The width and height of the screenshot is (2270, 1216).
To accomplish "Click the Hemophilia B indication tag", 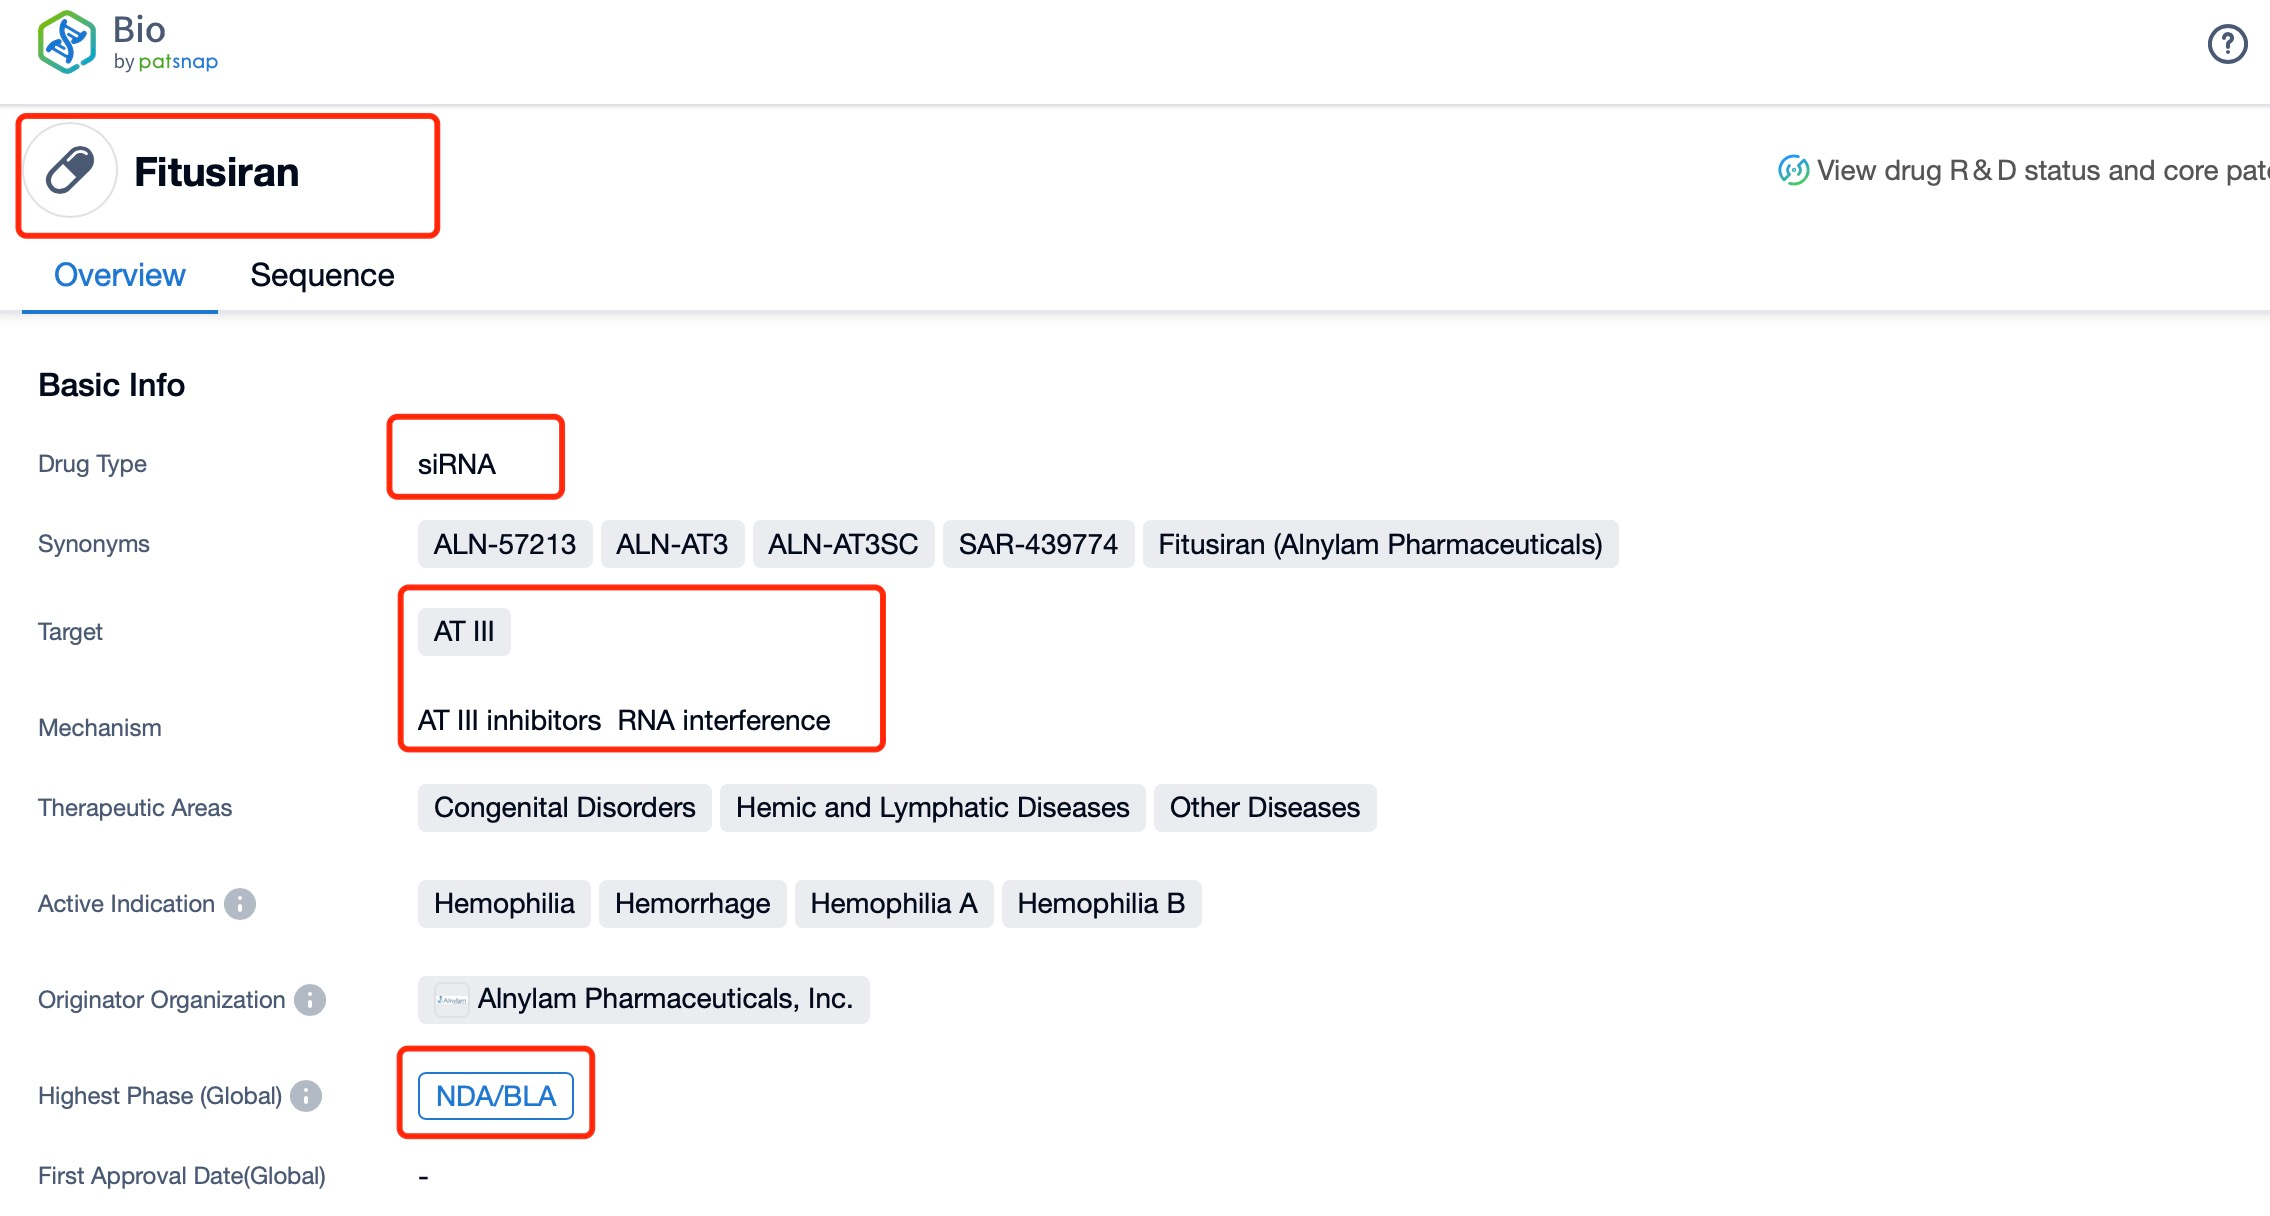I will point(1100,904).
